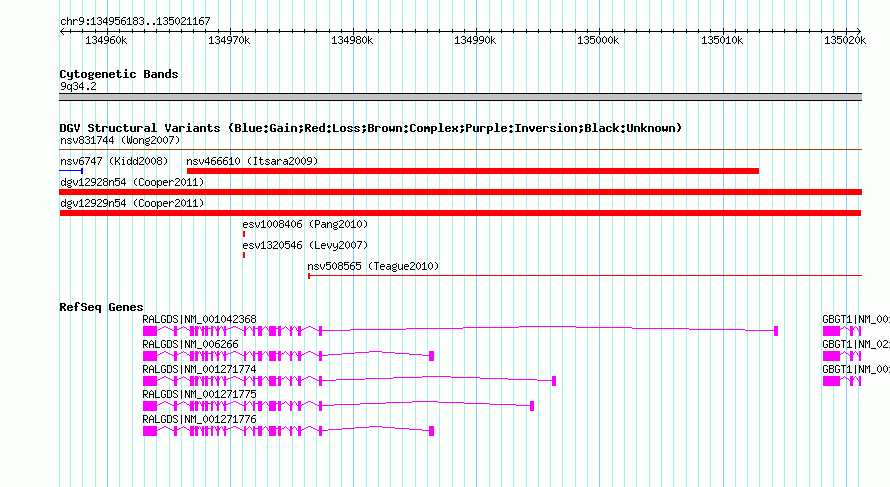Open variant esv1008406 (Pang2010) label
The height and width of the screenshot is (487, 890).
click(305, 224)
